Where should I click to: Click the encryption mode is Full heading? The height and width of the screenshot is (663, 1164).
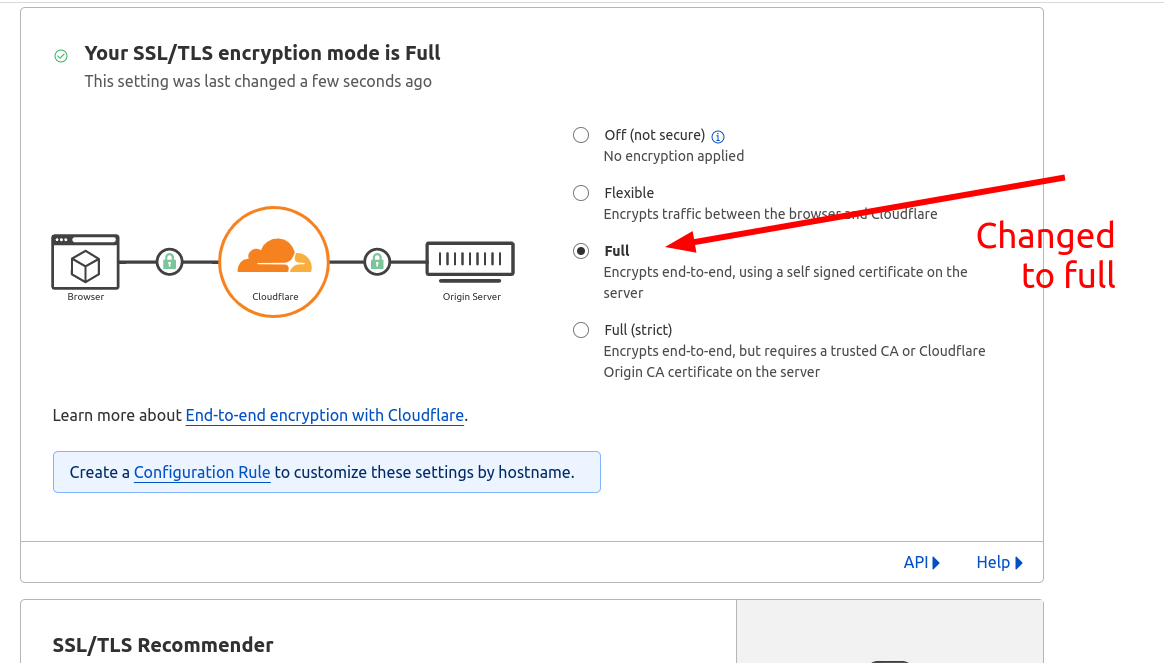coord(262,53)
